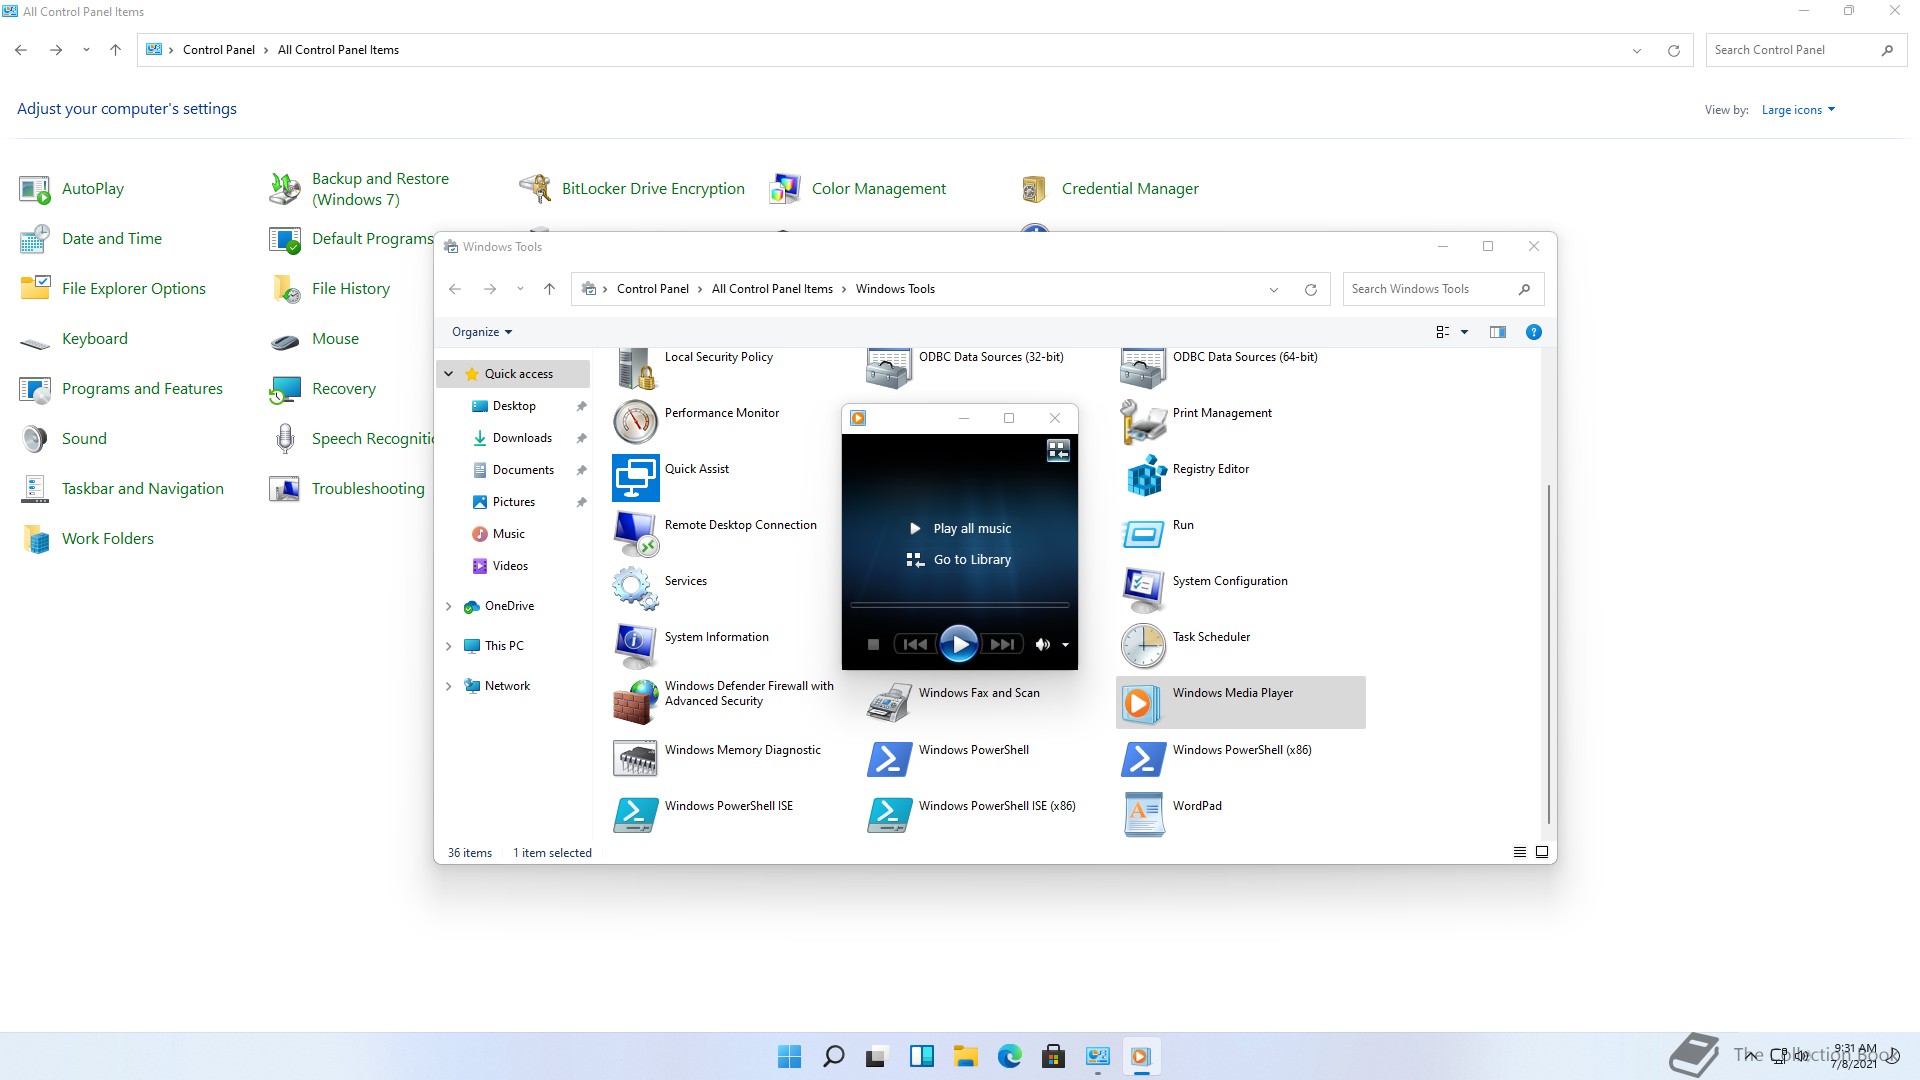This screenshot has height=1080, width=1920.
Task: Open recent locations dropdown in Control Panel
Action: point(86,50)
